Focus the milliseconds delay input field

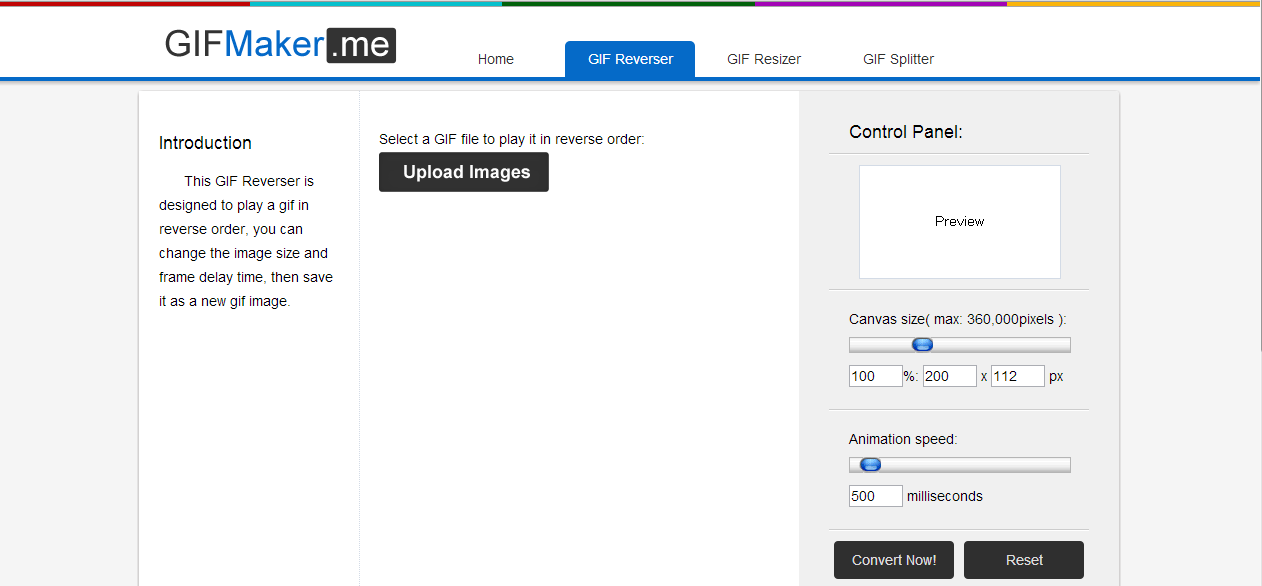875,496
